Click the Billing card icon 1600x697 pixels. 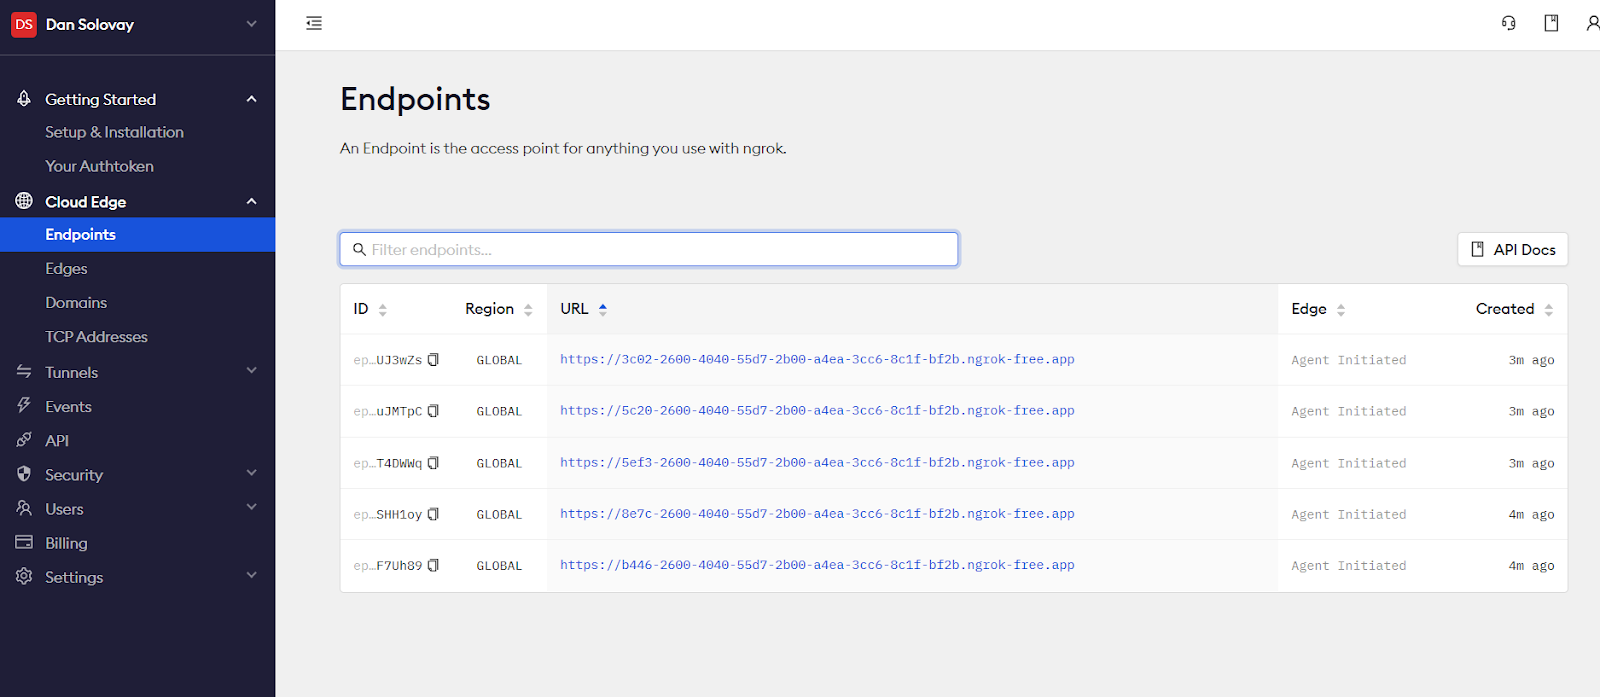click(x=24, y=542)
